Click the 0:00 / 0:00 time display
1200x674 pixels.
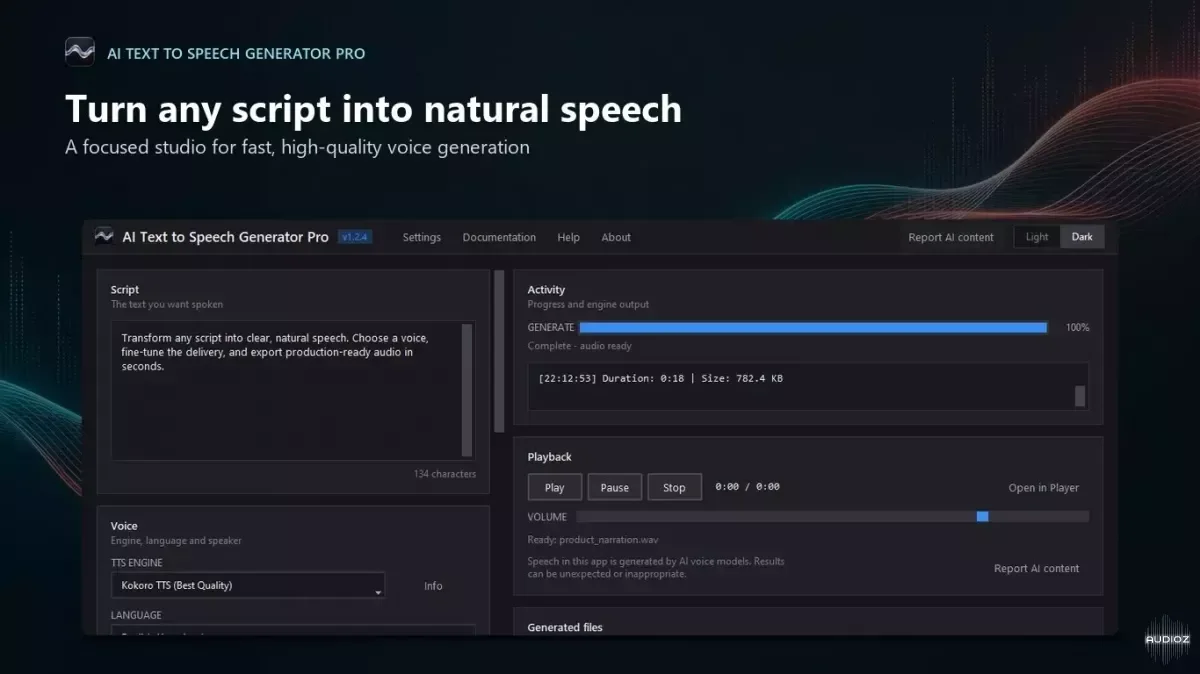(747, 487)
